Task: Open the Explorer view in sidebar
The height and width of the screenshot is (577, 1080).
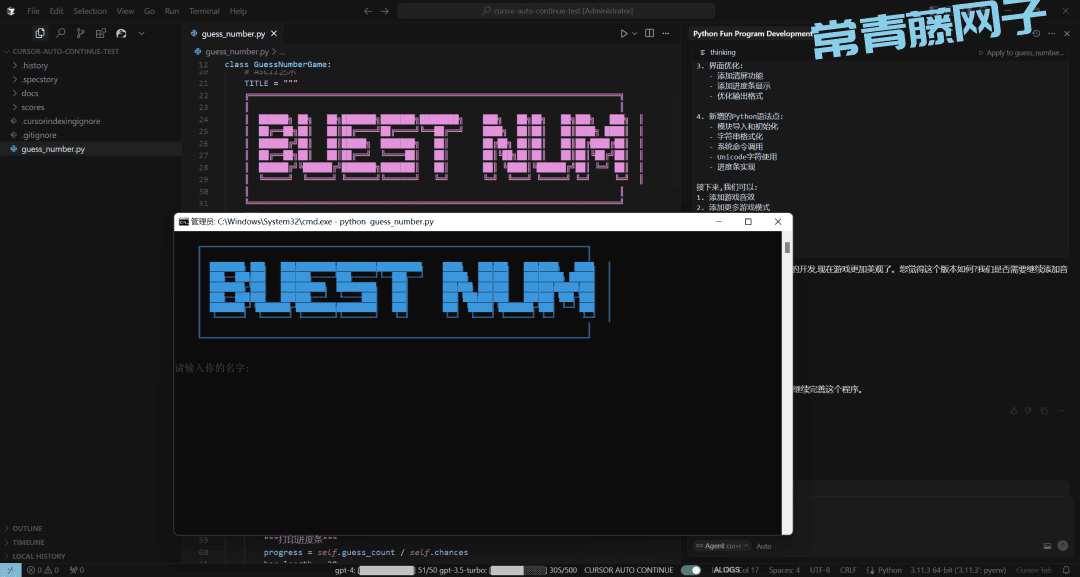Action: click(40, 33)
